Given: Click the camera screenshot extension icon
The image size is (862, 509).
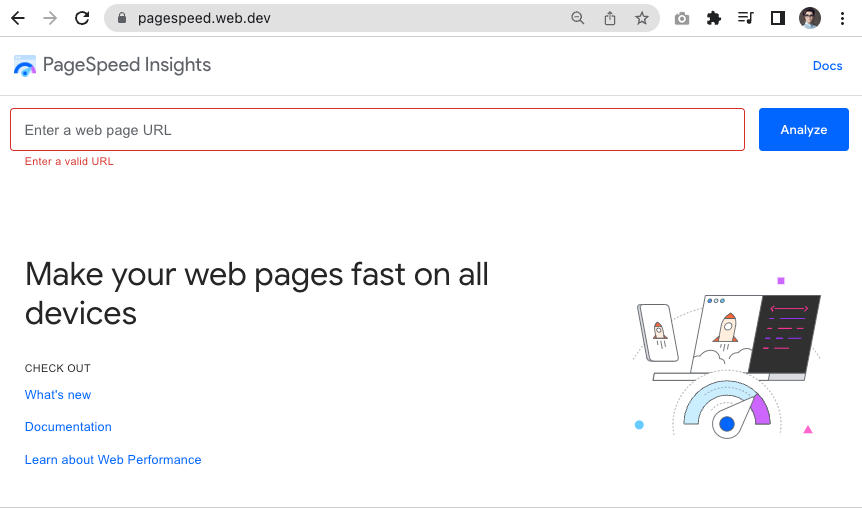Looking at the screenshot, I should [x=682, y=19].
